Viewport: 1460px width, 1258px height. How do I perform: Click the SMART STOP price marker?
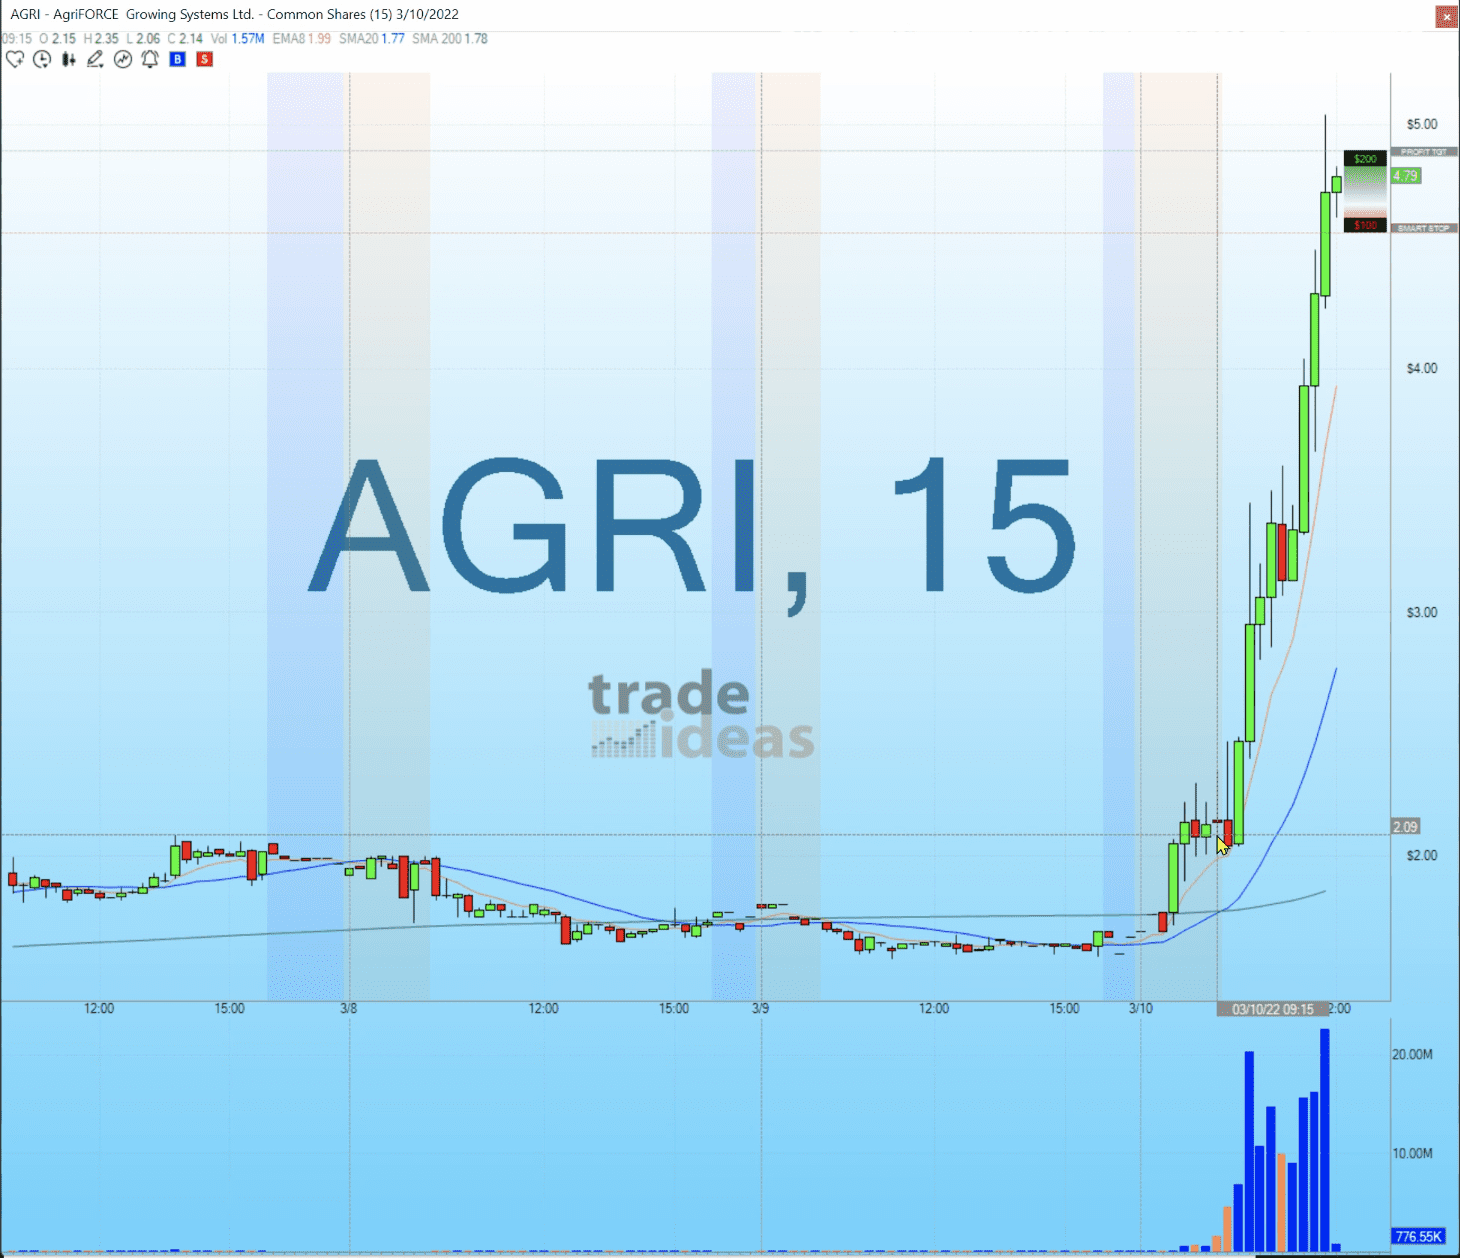coord(1424,228)
